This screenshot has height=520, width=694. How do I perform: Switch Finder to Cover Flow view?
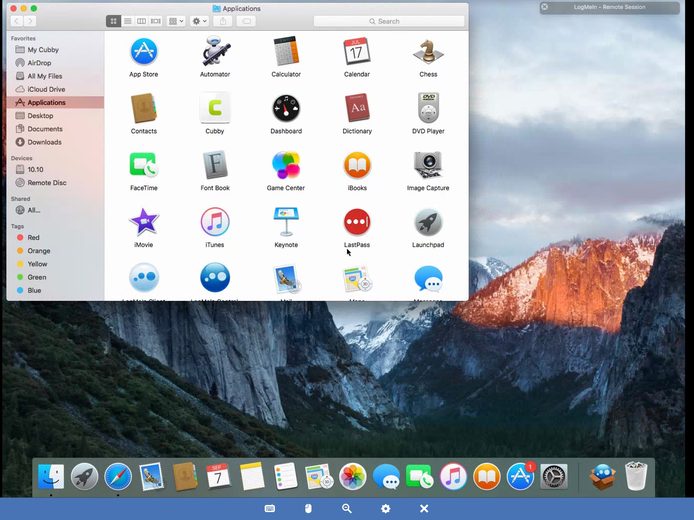156,21
